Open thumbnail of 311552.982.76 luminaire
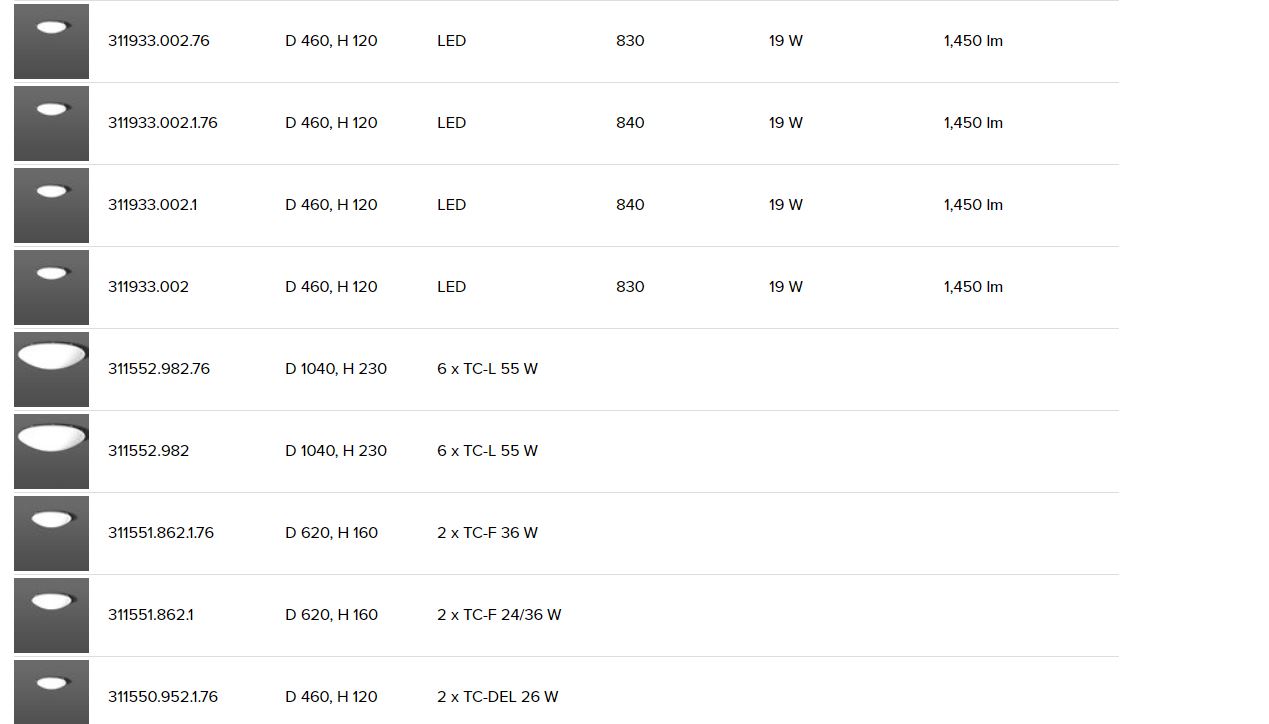This screenshot has width=1269, height=724. pyautogui.click(x=51, y=369)
